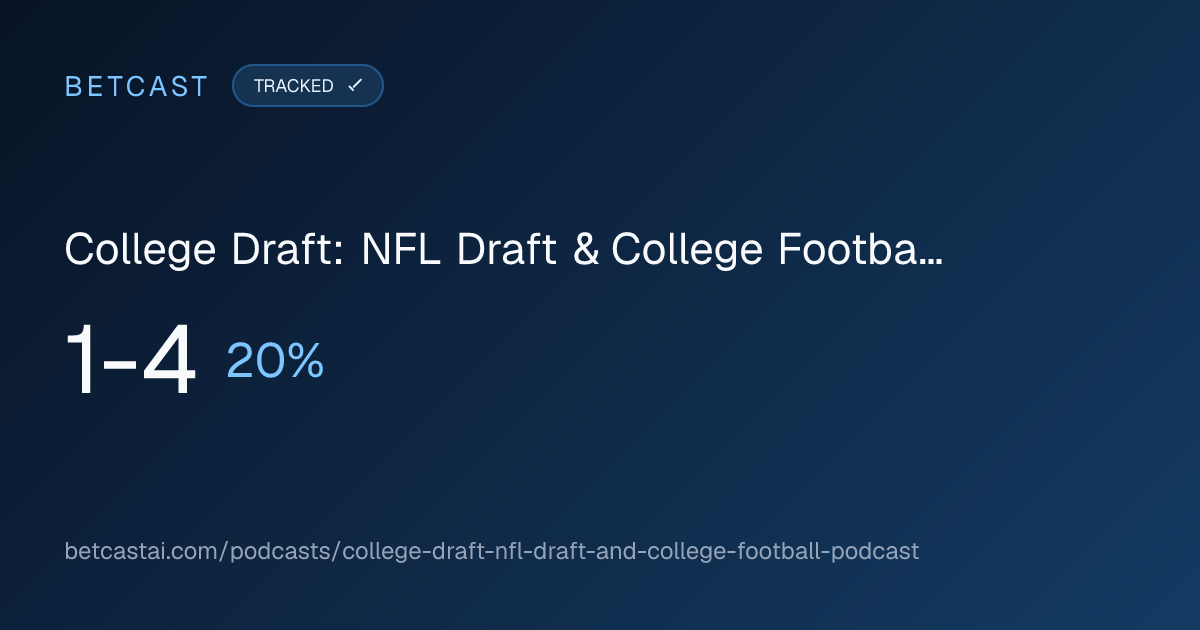The width and height of the screenshot is (1200, 630).
Task: Click the dash between 1 and 4
Action: [x=120, y=365]
